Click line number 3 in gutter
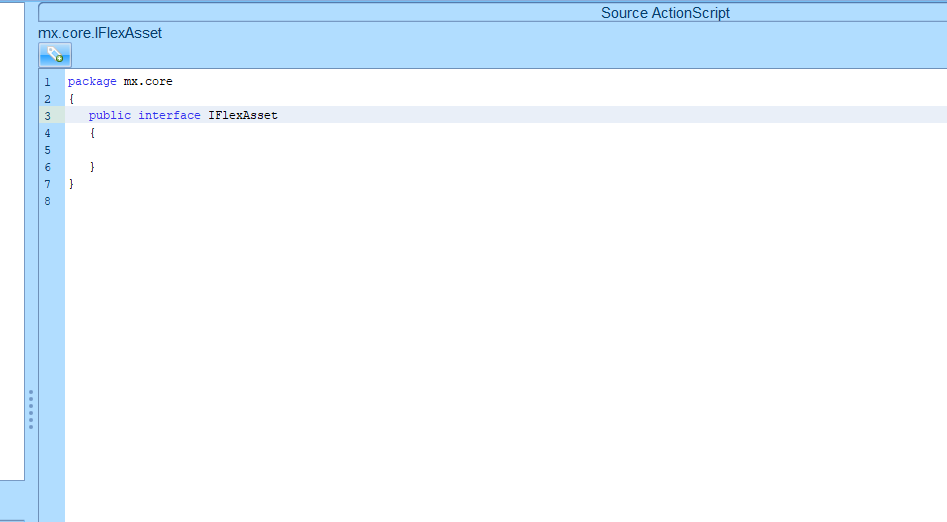Viewport: 947px width, 522px height. 47,115
